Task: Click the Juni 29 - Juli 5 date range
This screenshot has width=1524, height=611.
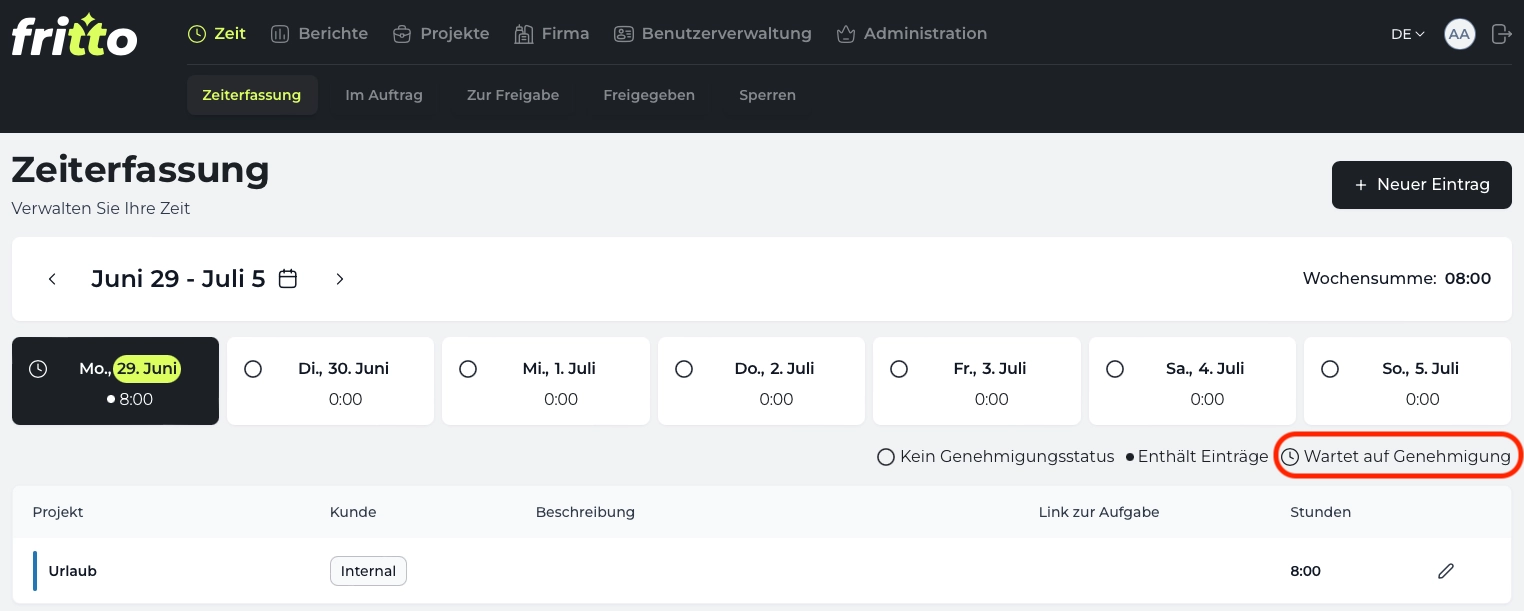Action: pyautogui.click(x=178, y=279)
